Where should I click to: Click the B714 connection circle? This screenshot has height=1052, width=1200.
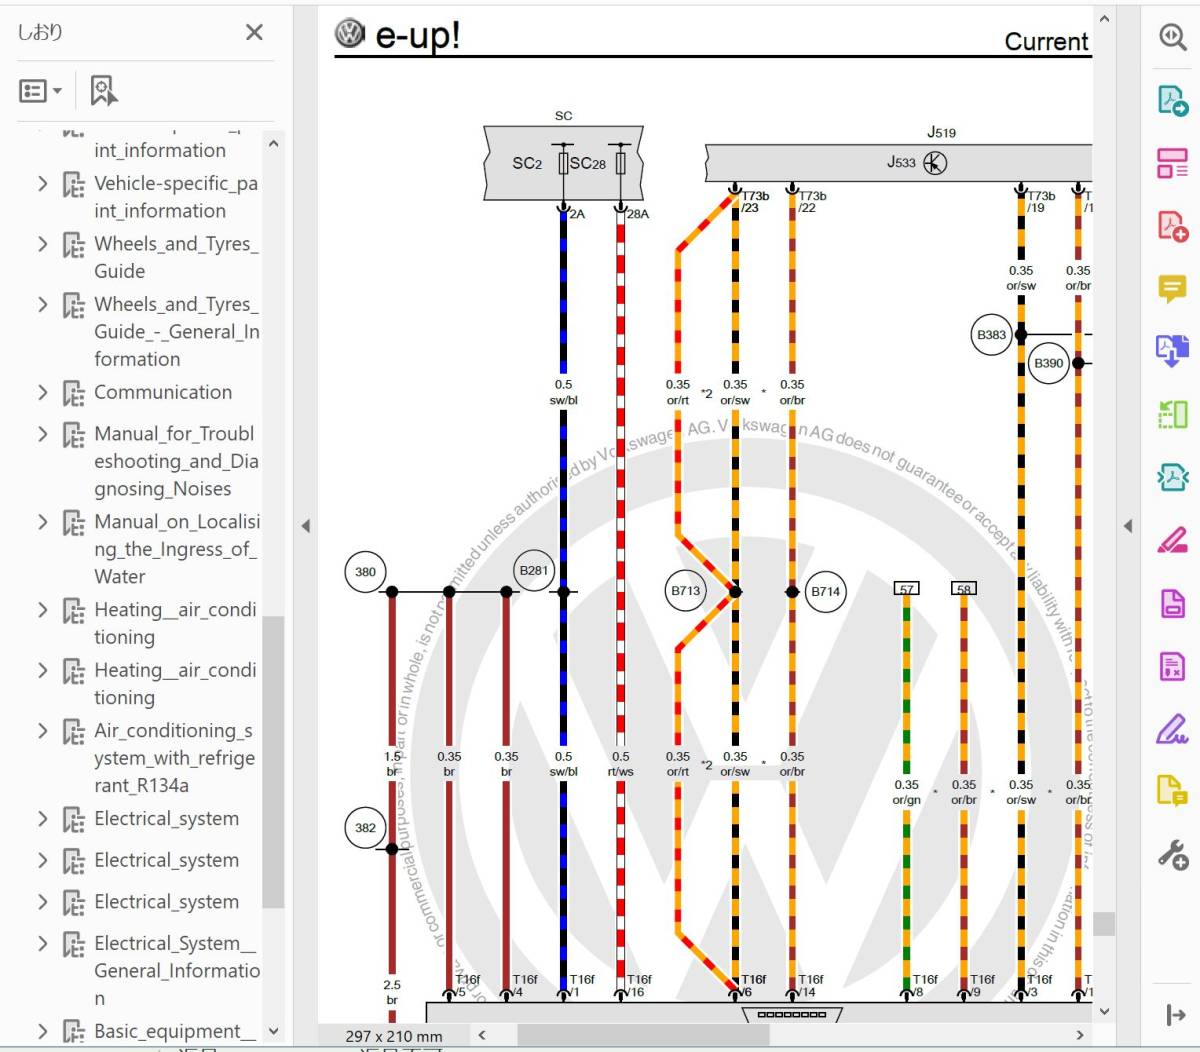pos(826,591)
